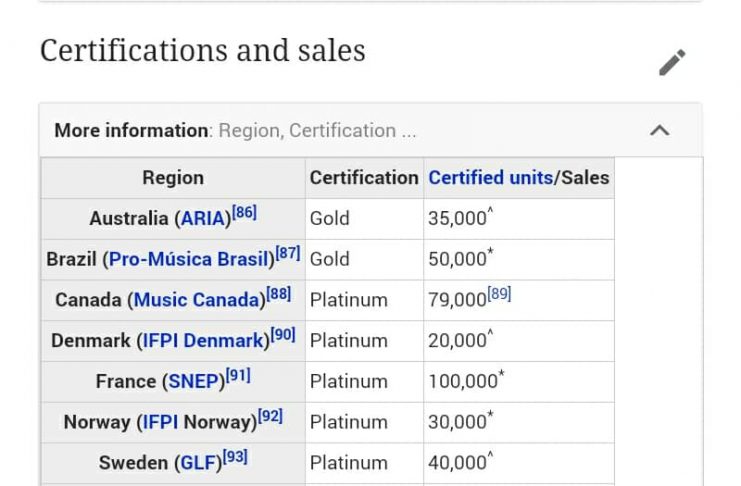Jump to footnote 89 beside 79,000
This screenshot has width=741, height=486.
coord(499,294)
